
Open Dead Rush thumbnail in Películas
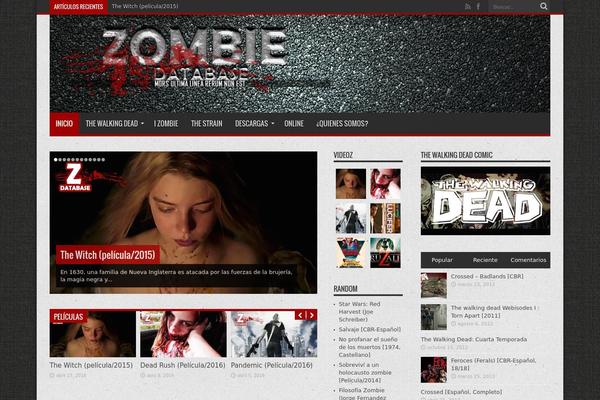(183, 334)
